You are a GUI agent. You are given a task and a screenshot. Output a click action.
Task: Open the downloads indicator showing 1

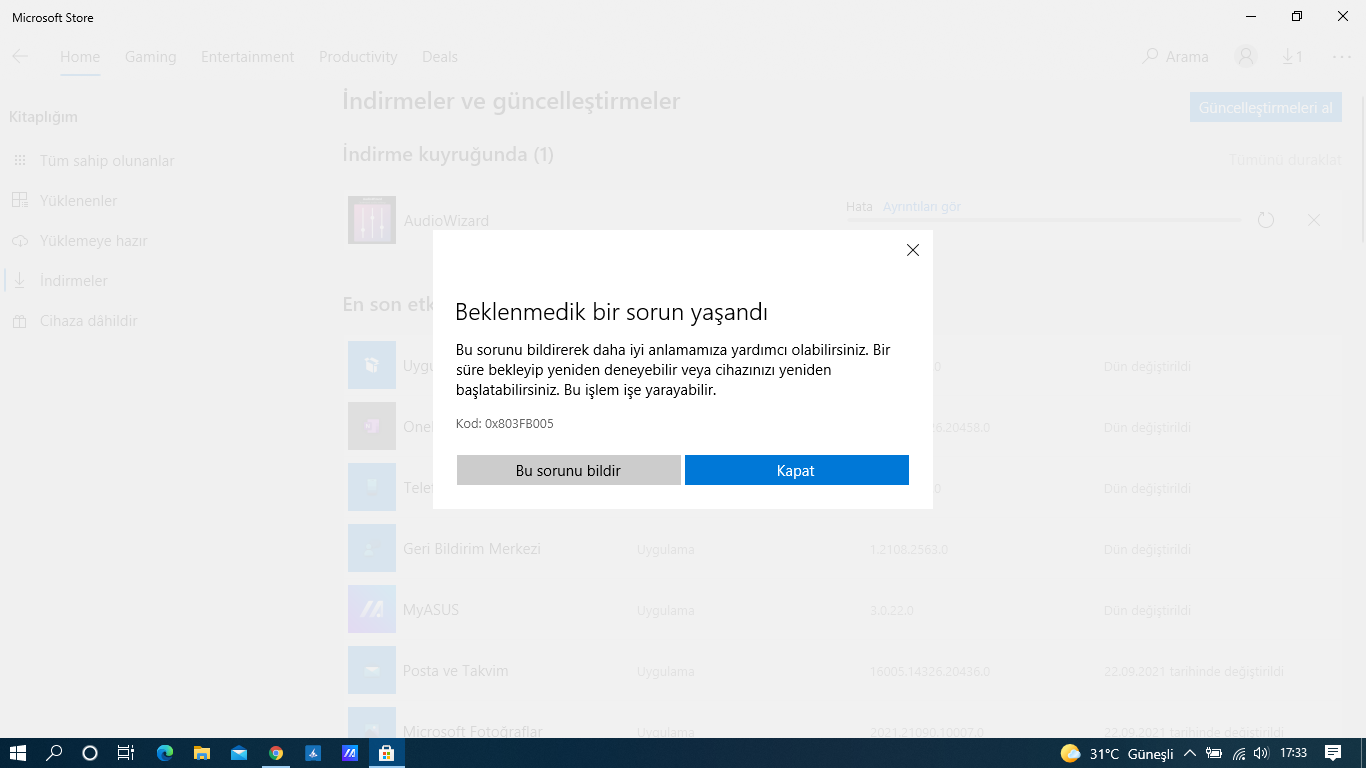pyautogui.click(x=1292, y=57)
